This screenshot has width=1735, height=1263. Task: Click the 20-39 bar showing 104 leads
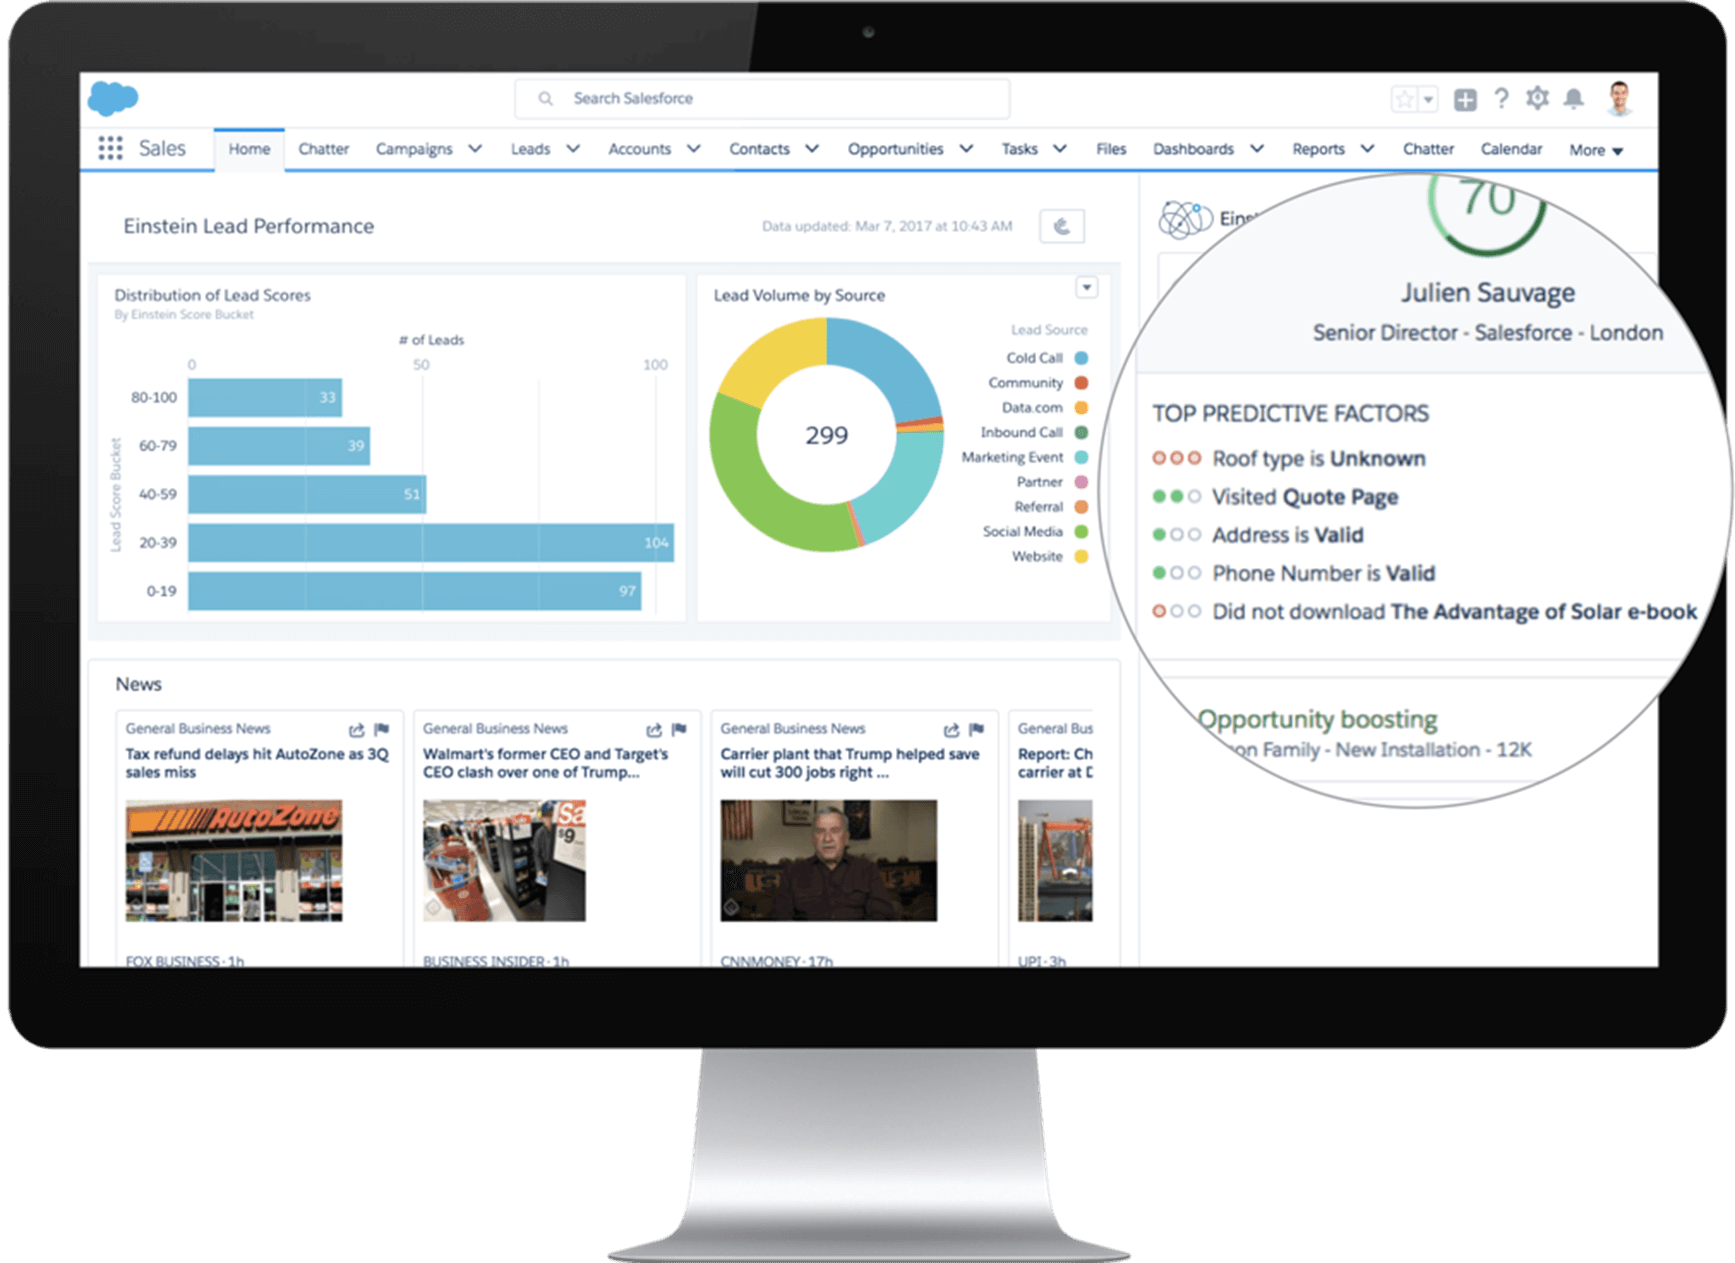(x=431, y=543)
